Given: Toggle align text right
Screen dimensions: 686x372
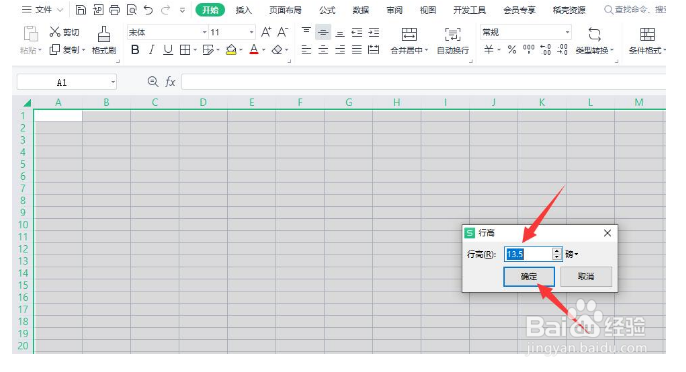Looking at the screenshot, I should [x=340, y=50].
